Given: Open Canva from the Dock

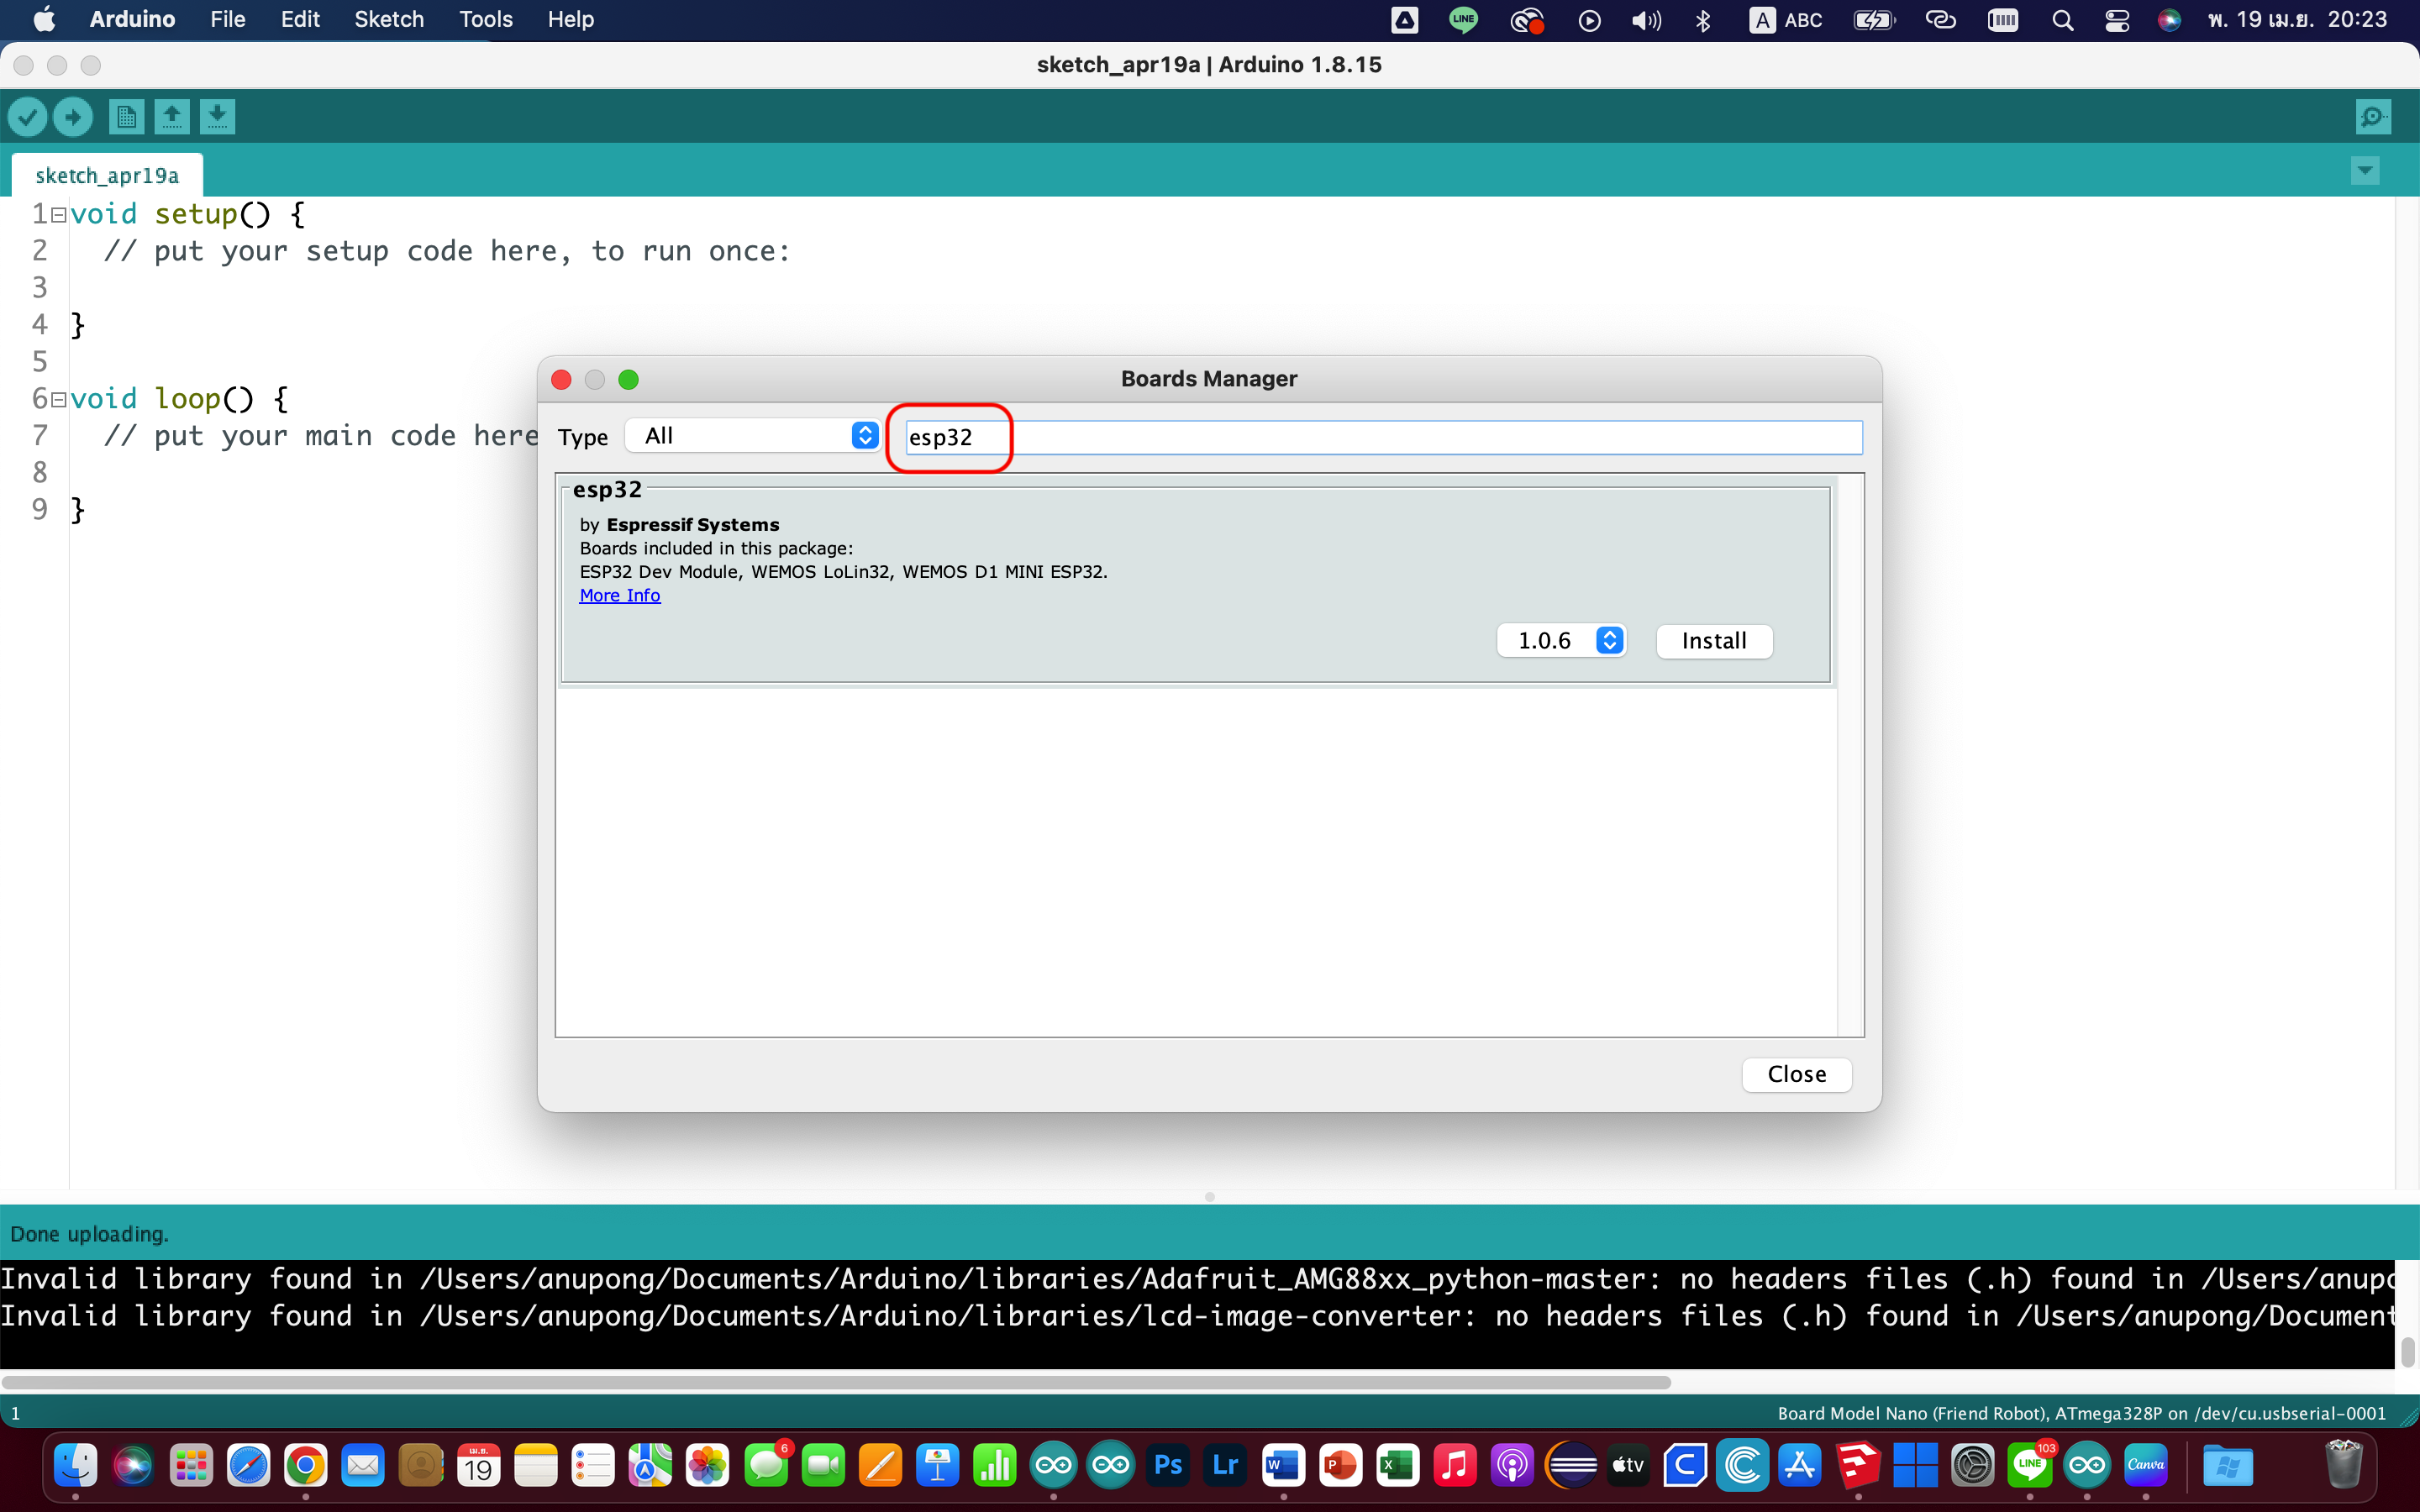Looking at the screenshot, I should tap(2145, 1466).
